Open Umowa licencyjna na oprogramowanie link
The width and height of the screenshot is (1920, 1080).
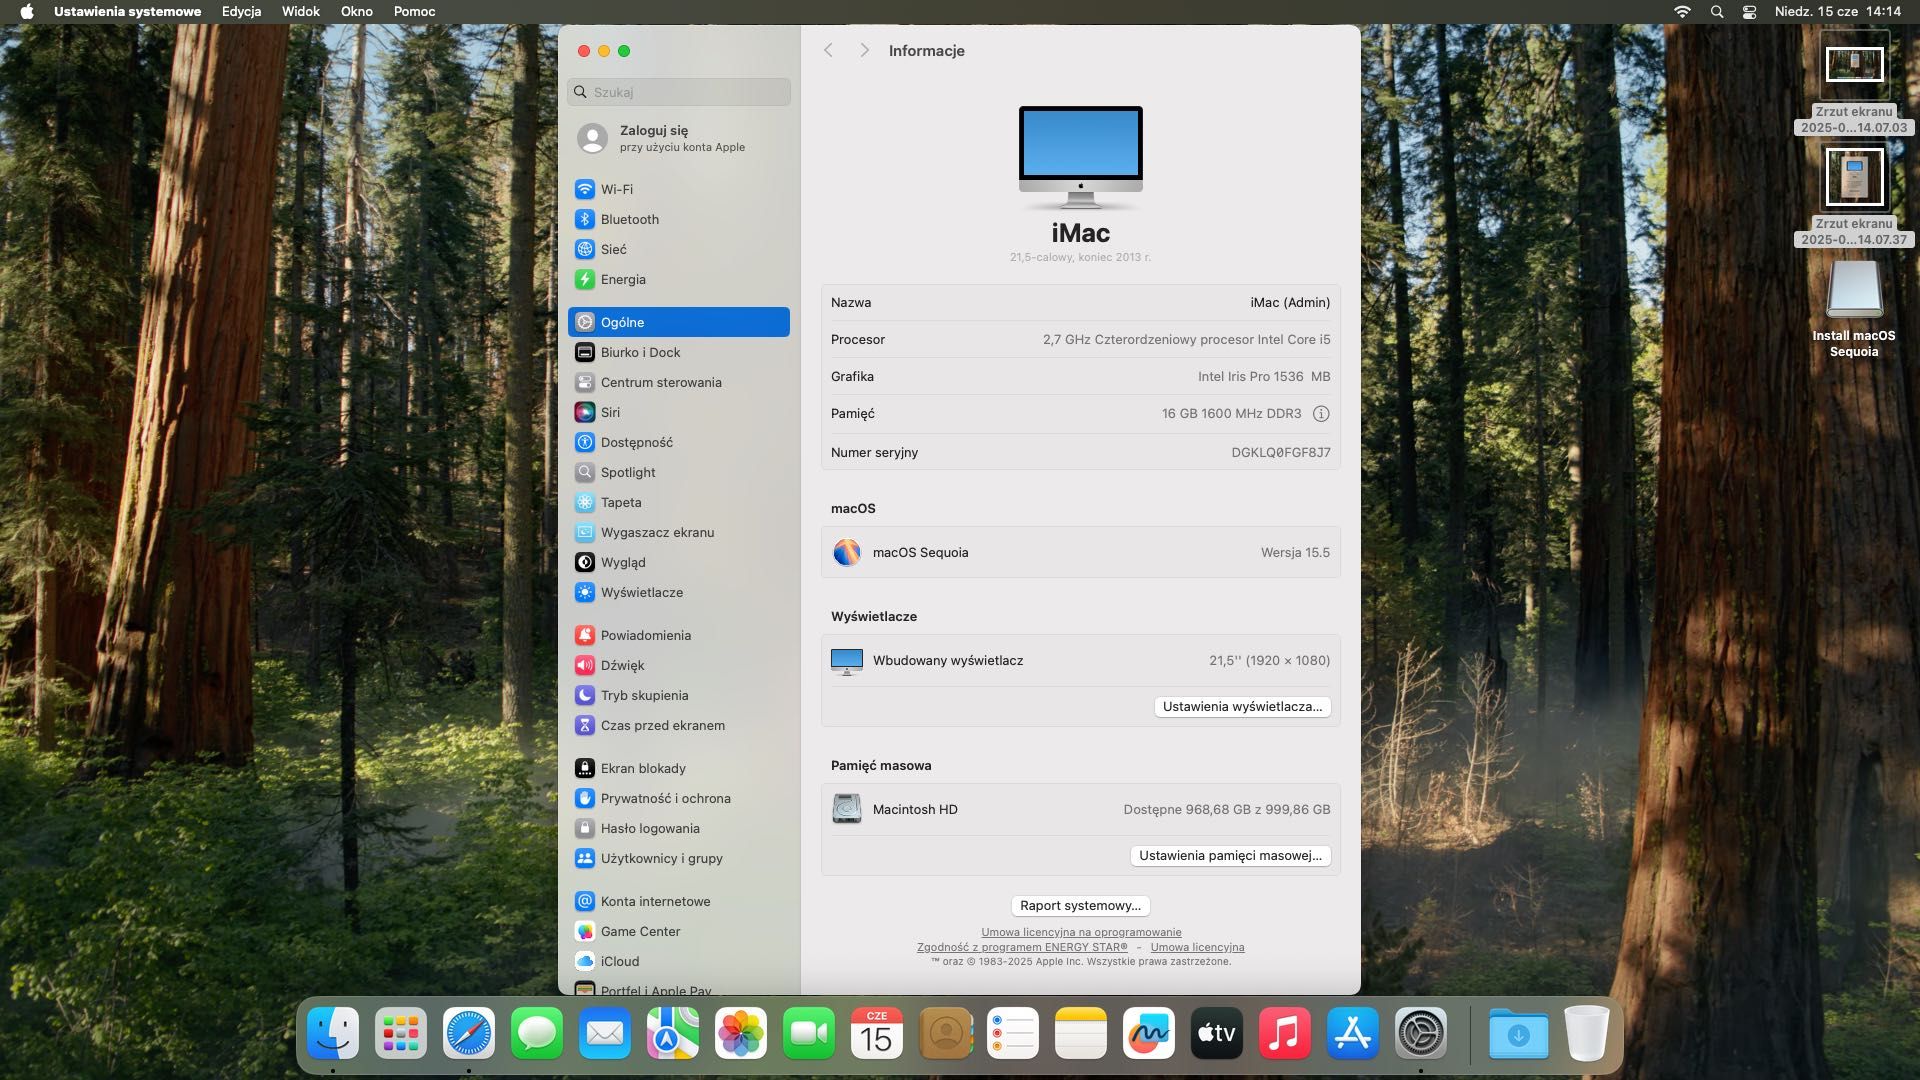[1081, 932]
